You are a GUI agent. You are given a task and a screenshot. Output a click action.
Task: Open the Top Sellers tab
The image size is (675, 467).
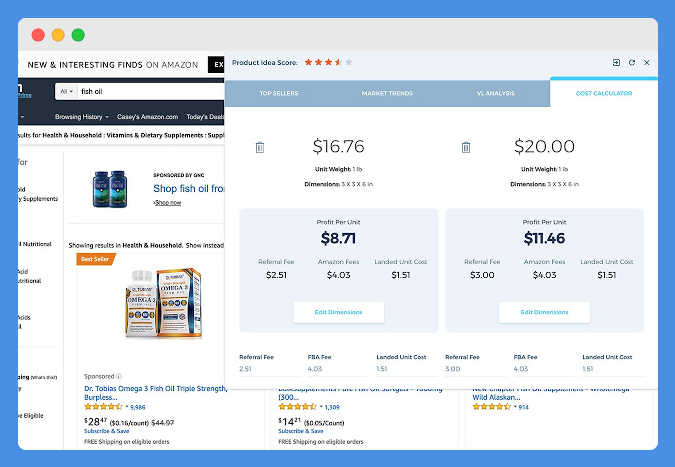coord(279,93)
